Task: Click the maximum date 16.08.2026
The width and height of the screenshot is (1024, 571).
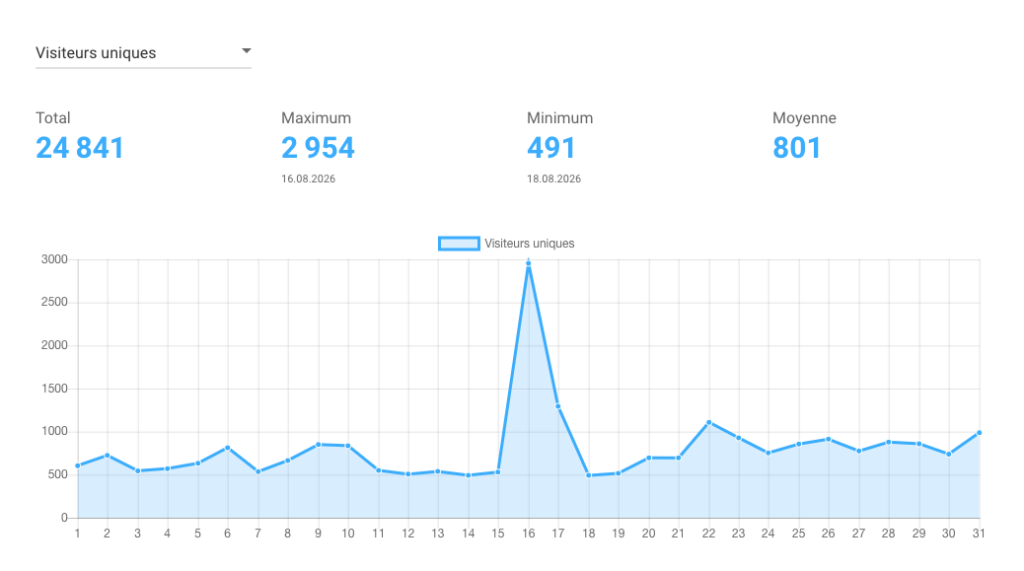Action: (308, 179)
